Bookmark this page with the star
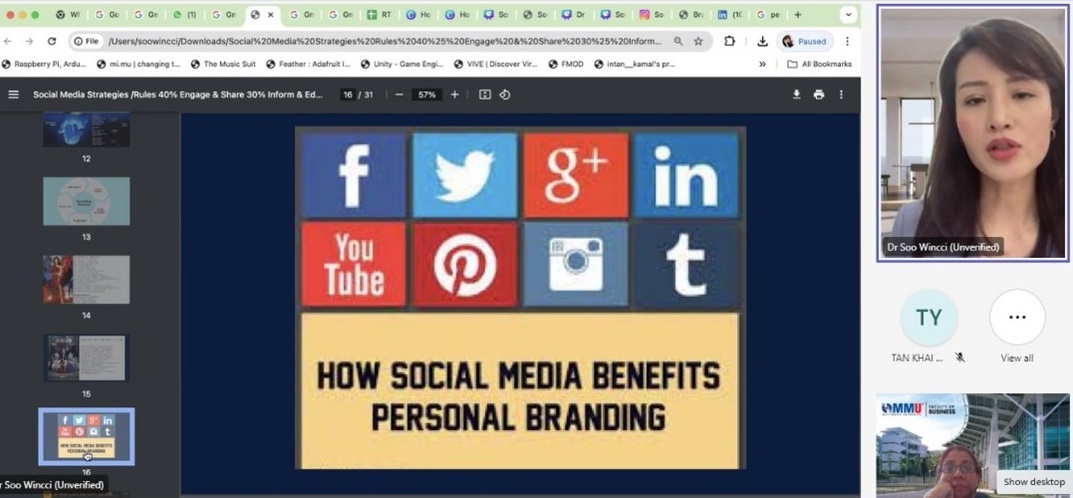 point(698,41)
